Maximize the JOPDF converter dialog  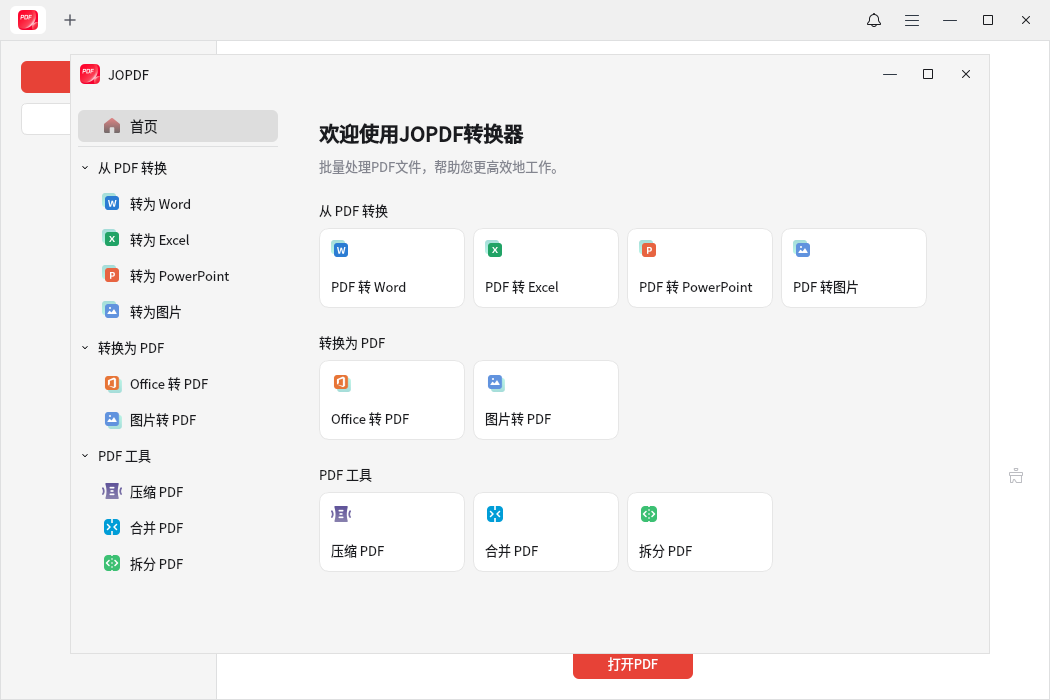point(928,74)
